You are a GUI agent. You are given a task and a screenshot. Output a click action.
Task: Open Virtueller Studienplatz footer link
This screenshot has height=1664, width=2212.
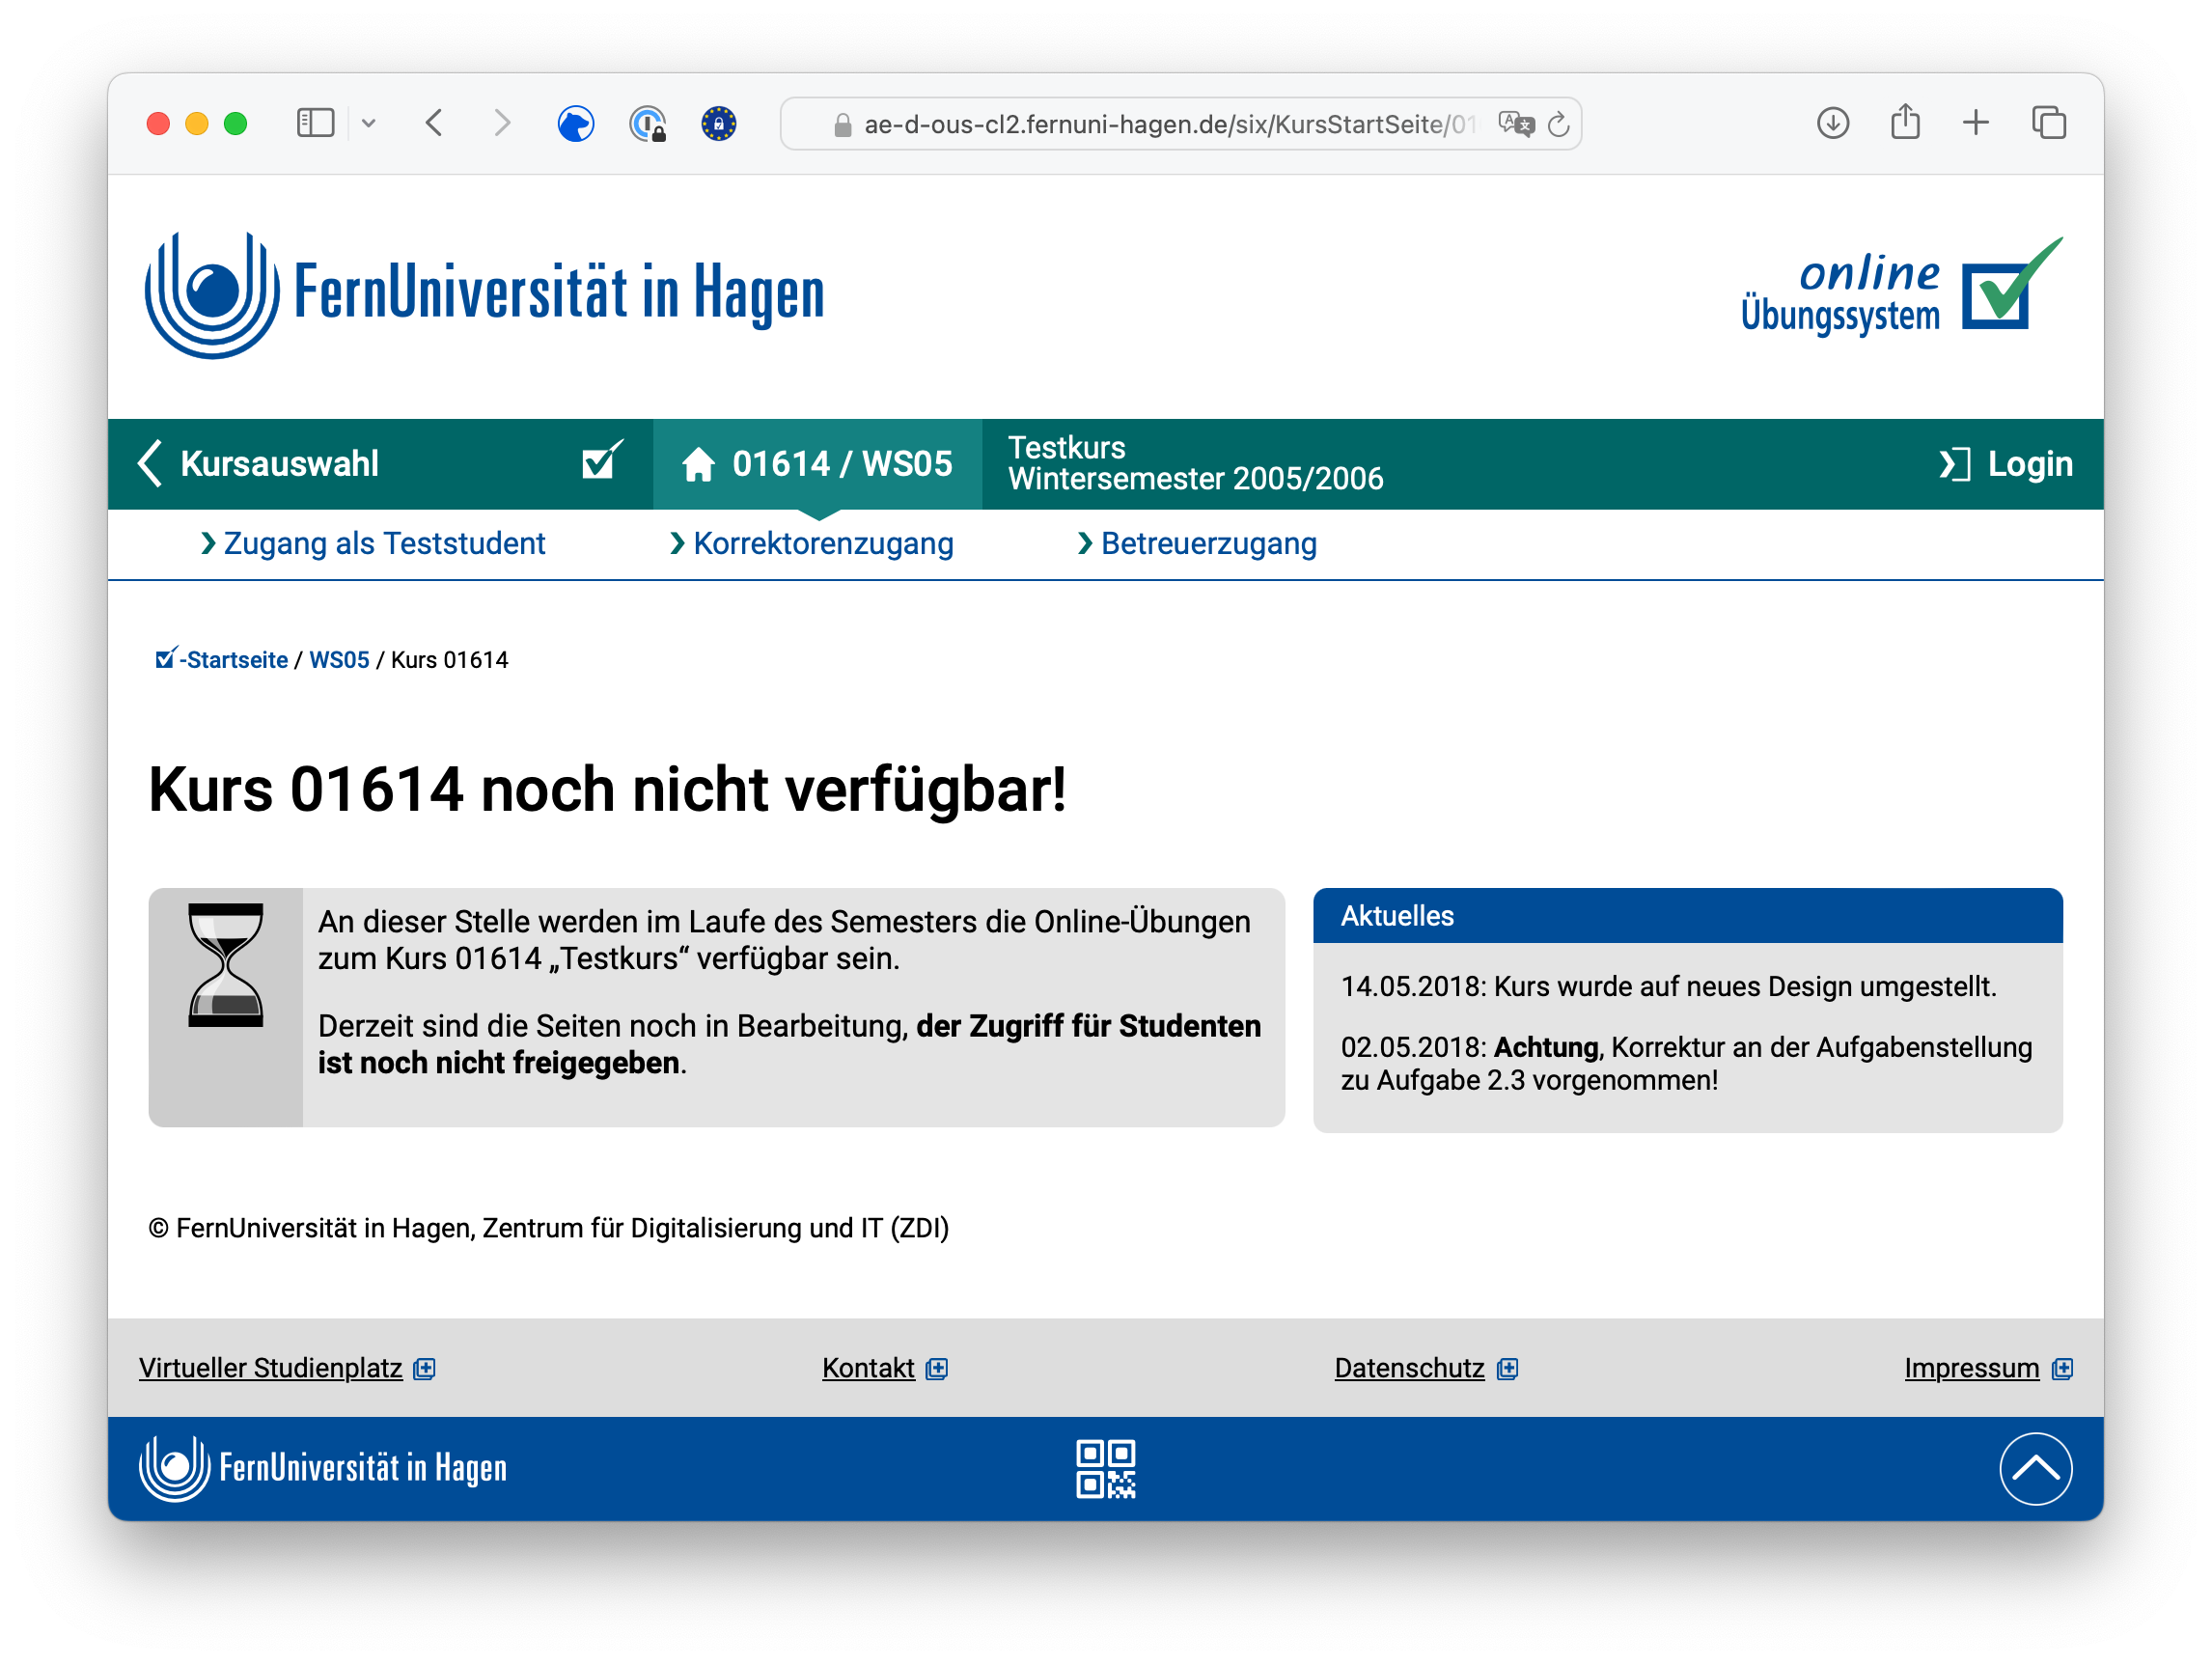270,1367
